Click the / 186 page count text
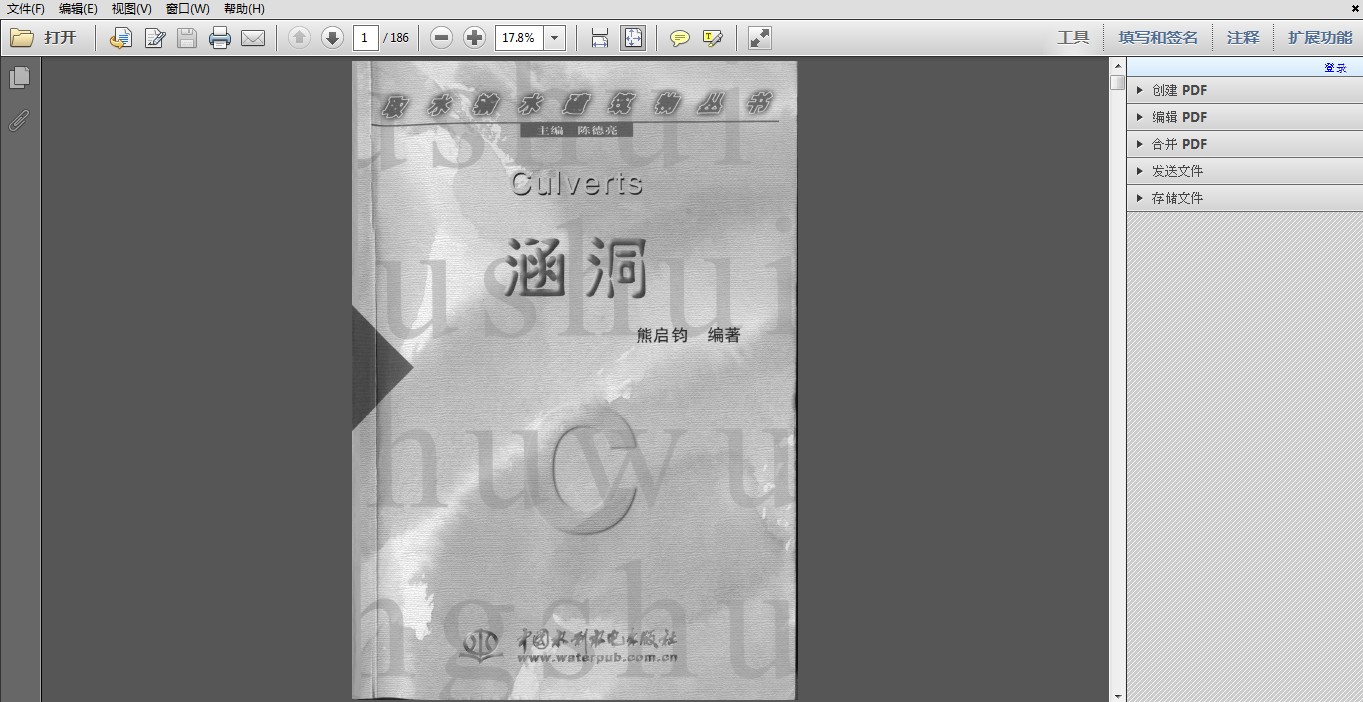The width and height of the screenshot is (1363, 702). coord(396,38)
